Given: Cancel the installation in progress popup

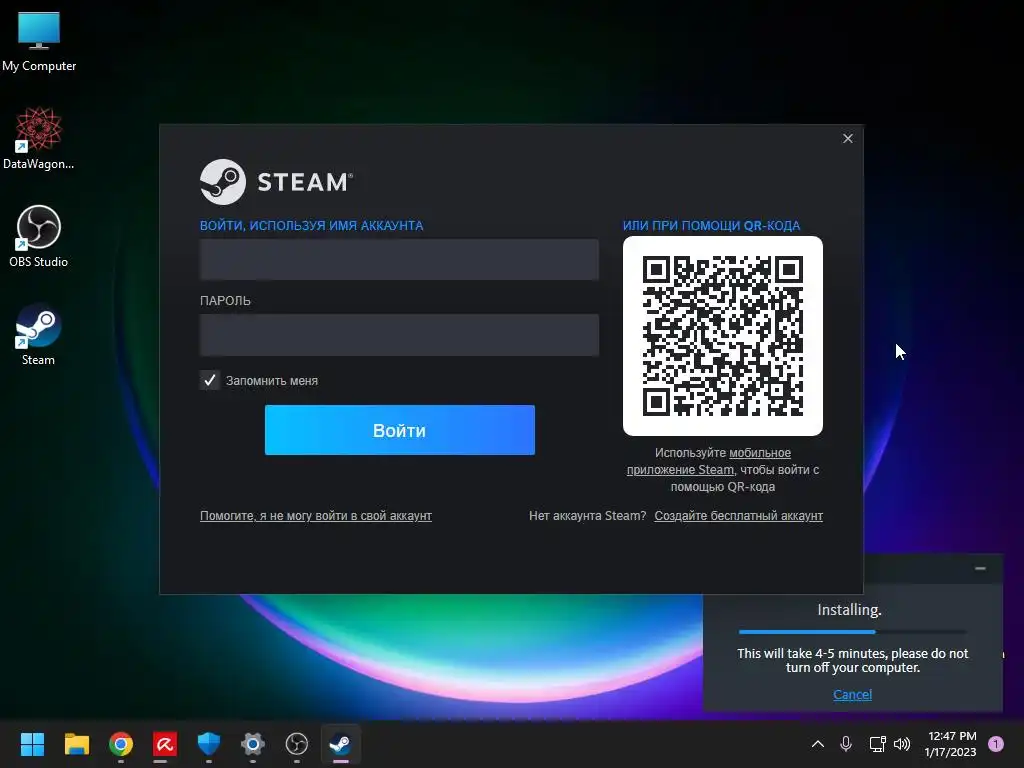Looking at the screenshot, I should coord(852,694).
